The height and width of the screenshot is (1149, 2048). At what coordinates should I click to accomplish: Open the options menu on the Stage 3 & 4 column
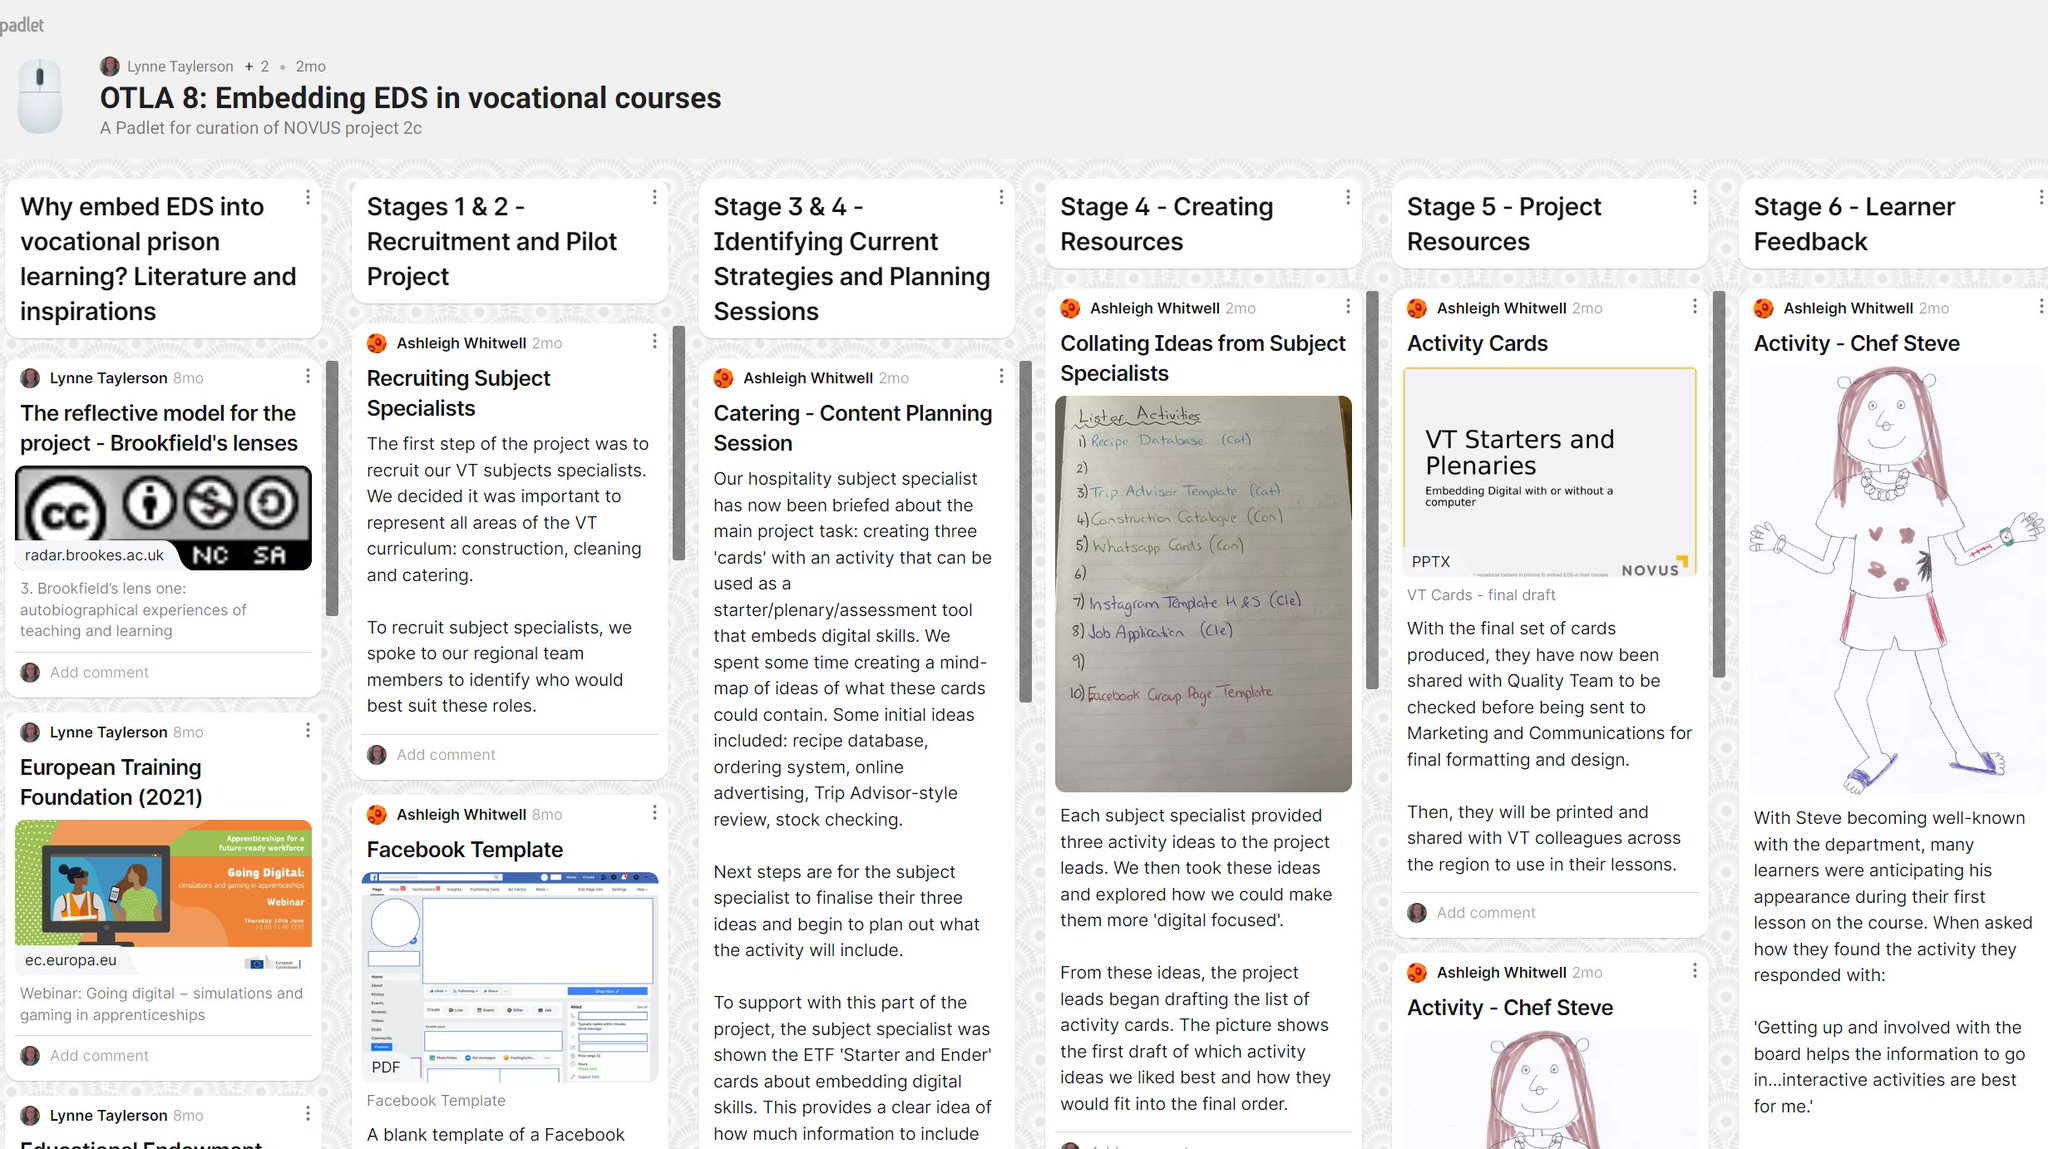pos(1001,197)
